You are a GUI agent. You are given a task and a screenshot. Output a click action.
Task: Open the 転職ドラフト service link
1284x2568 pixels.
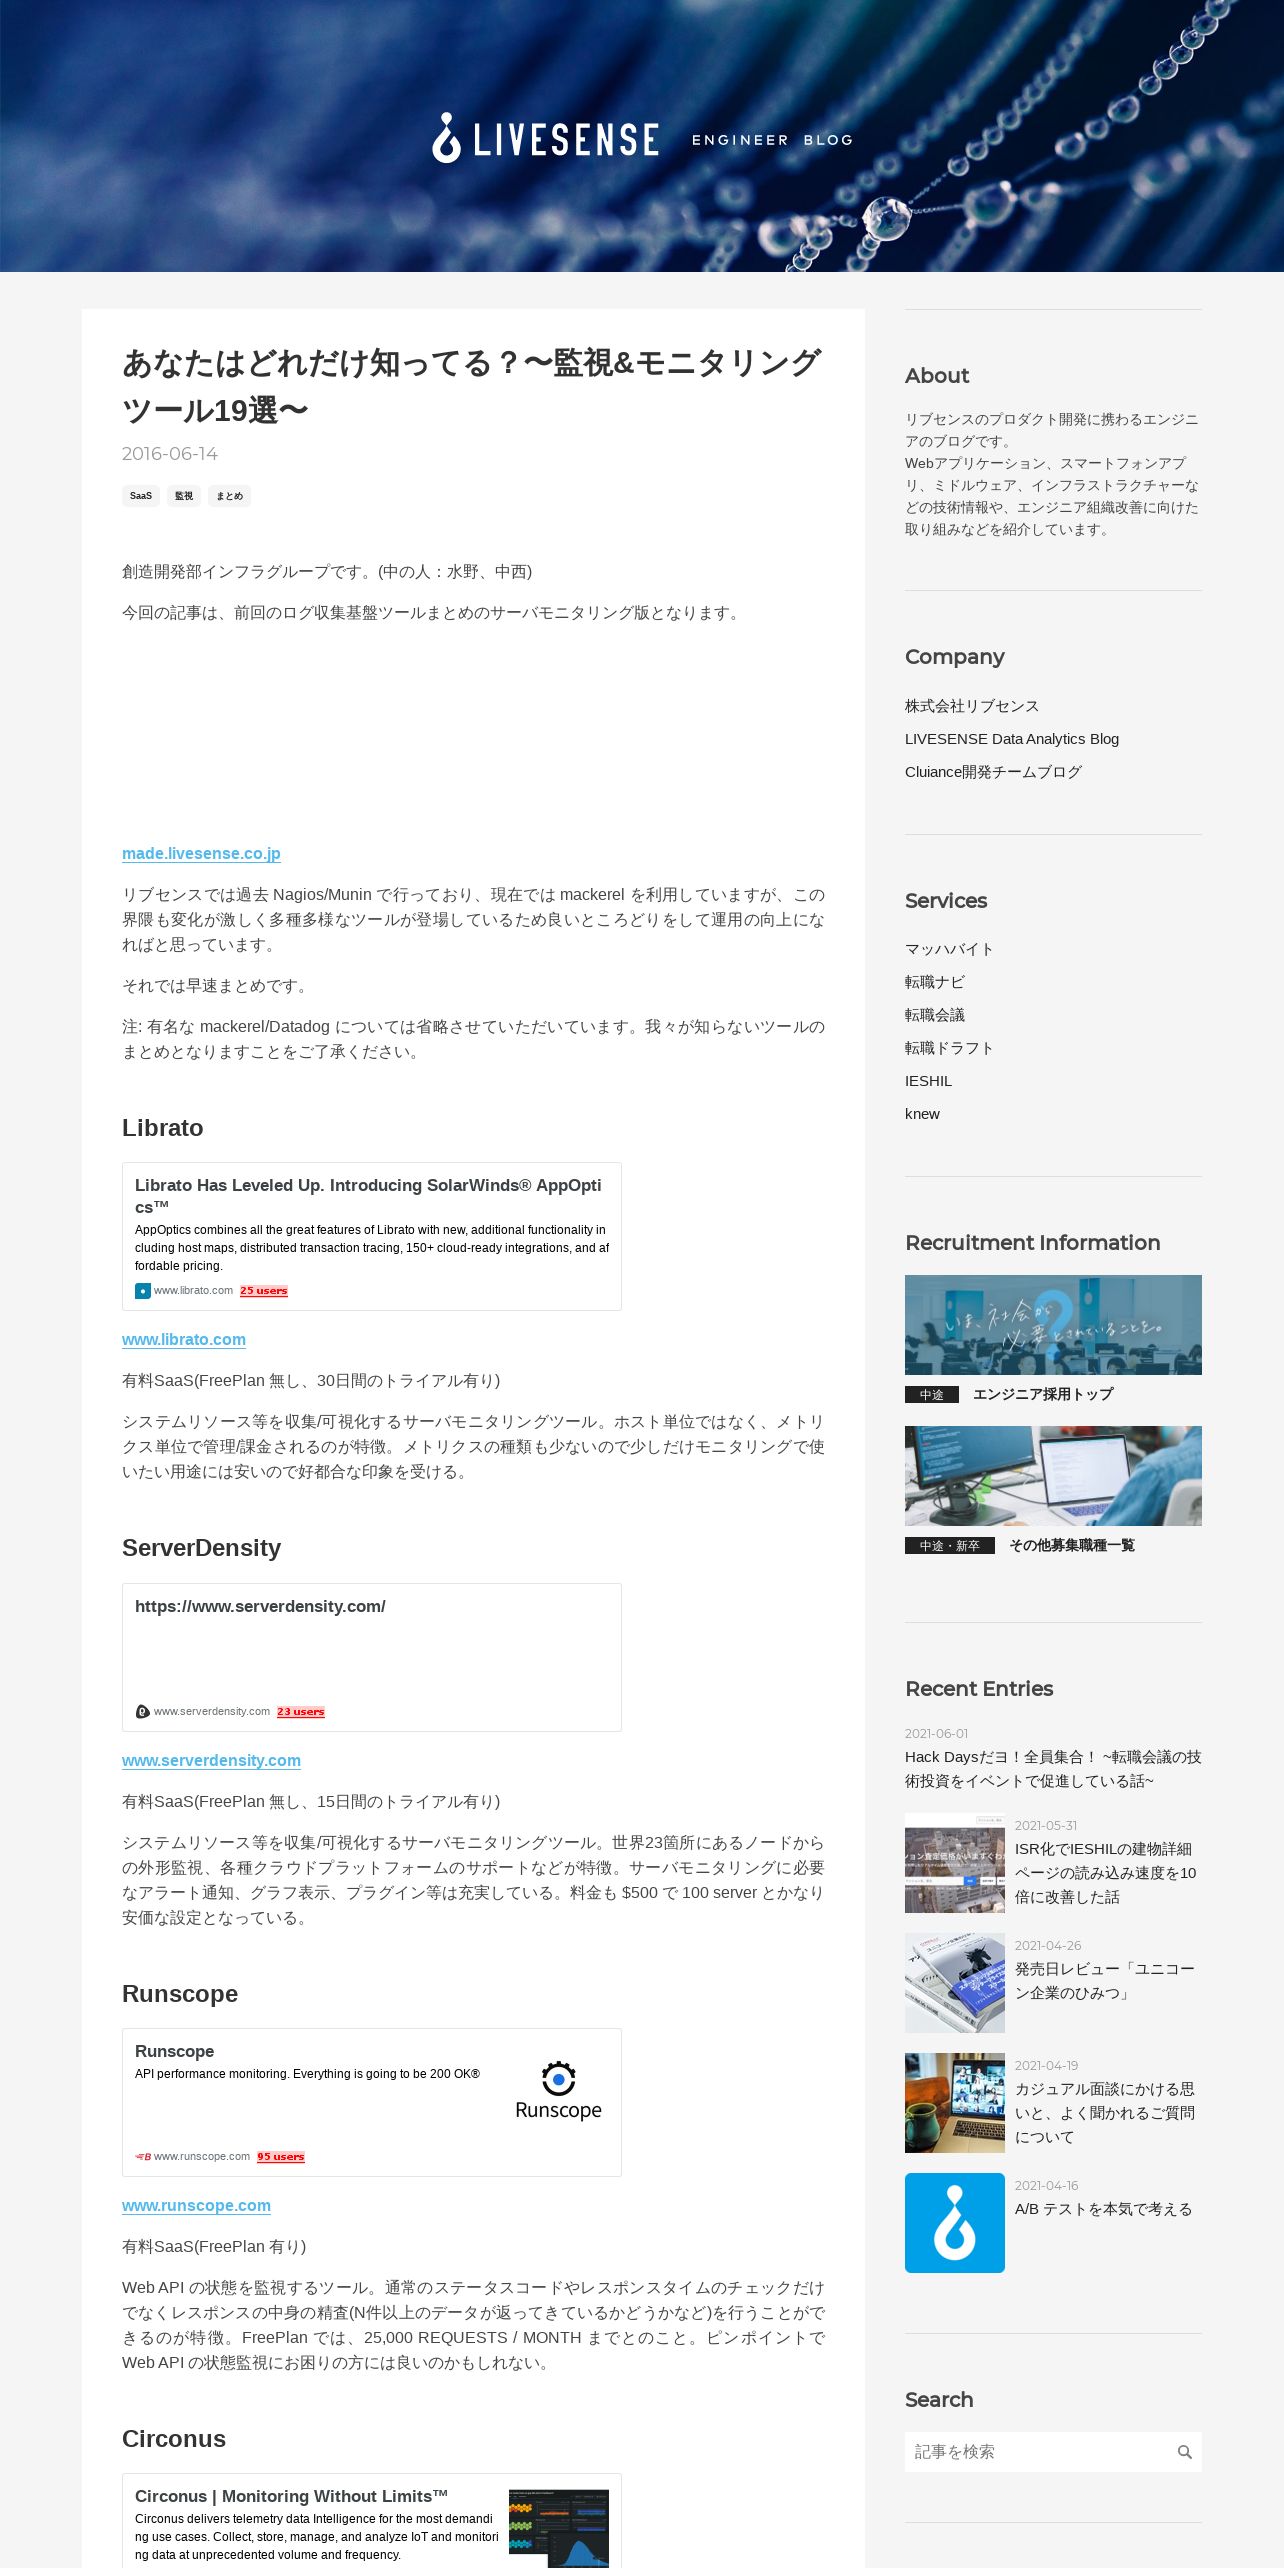click(x=949, y=1048)
